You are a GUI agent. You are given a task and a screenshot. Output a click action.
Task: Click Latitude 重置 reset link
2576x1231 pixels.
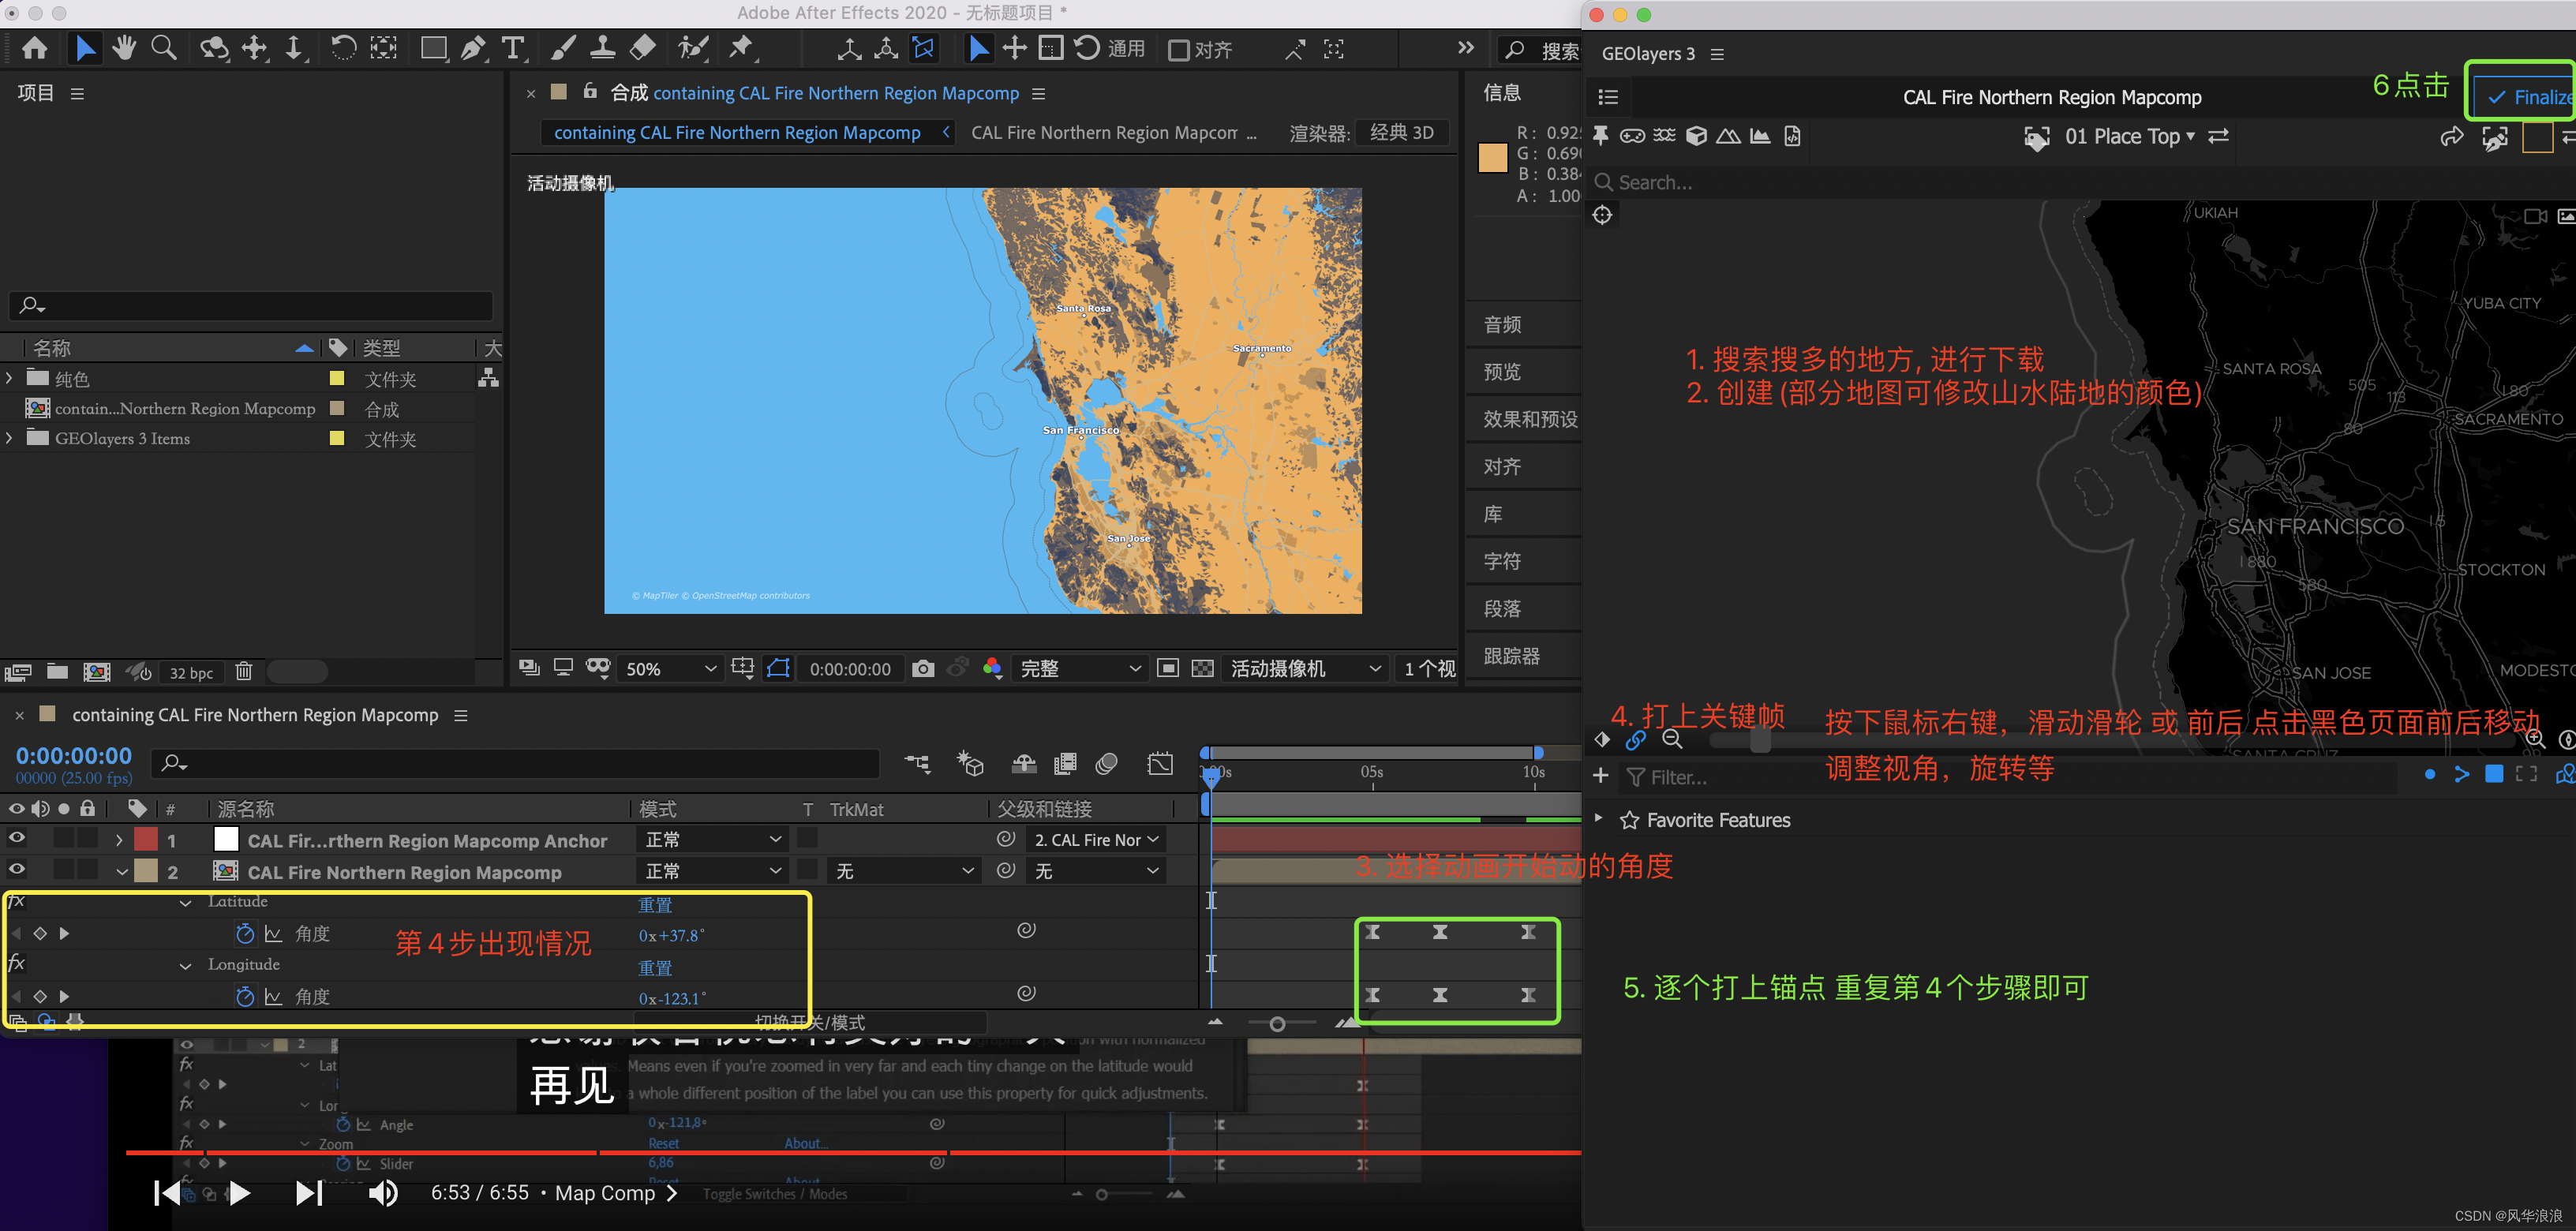coord(655,904)
